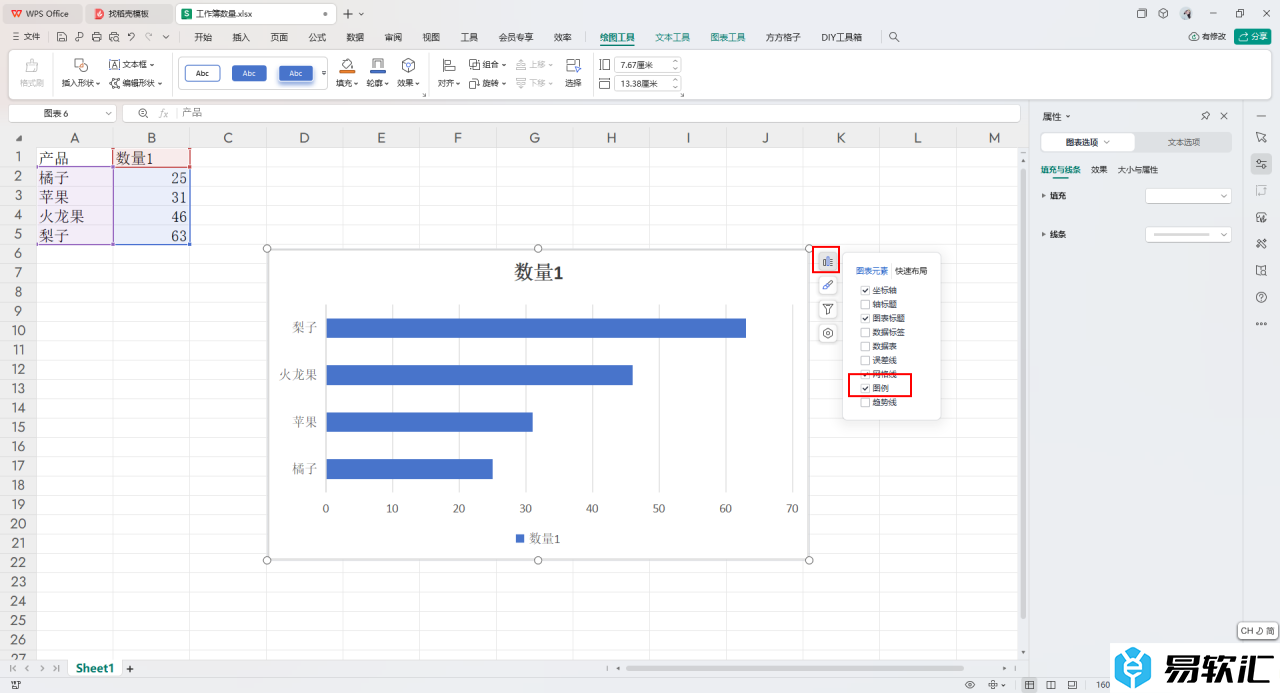Screen dimensions: 1280x693
Task: Switch to 文本选项 in properties panel
Action: (1184, 142)
